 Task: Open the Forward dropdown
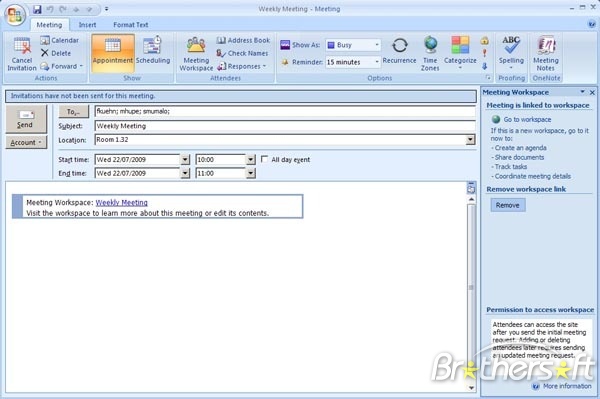tap(62, 66)
